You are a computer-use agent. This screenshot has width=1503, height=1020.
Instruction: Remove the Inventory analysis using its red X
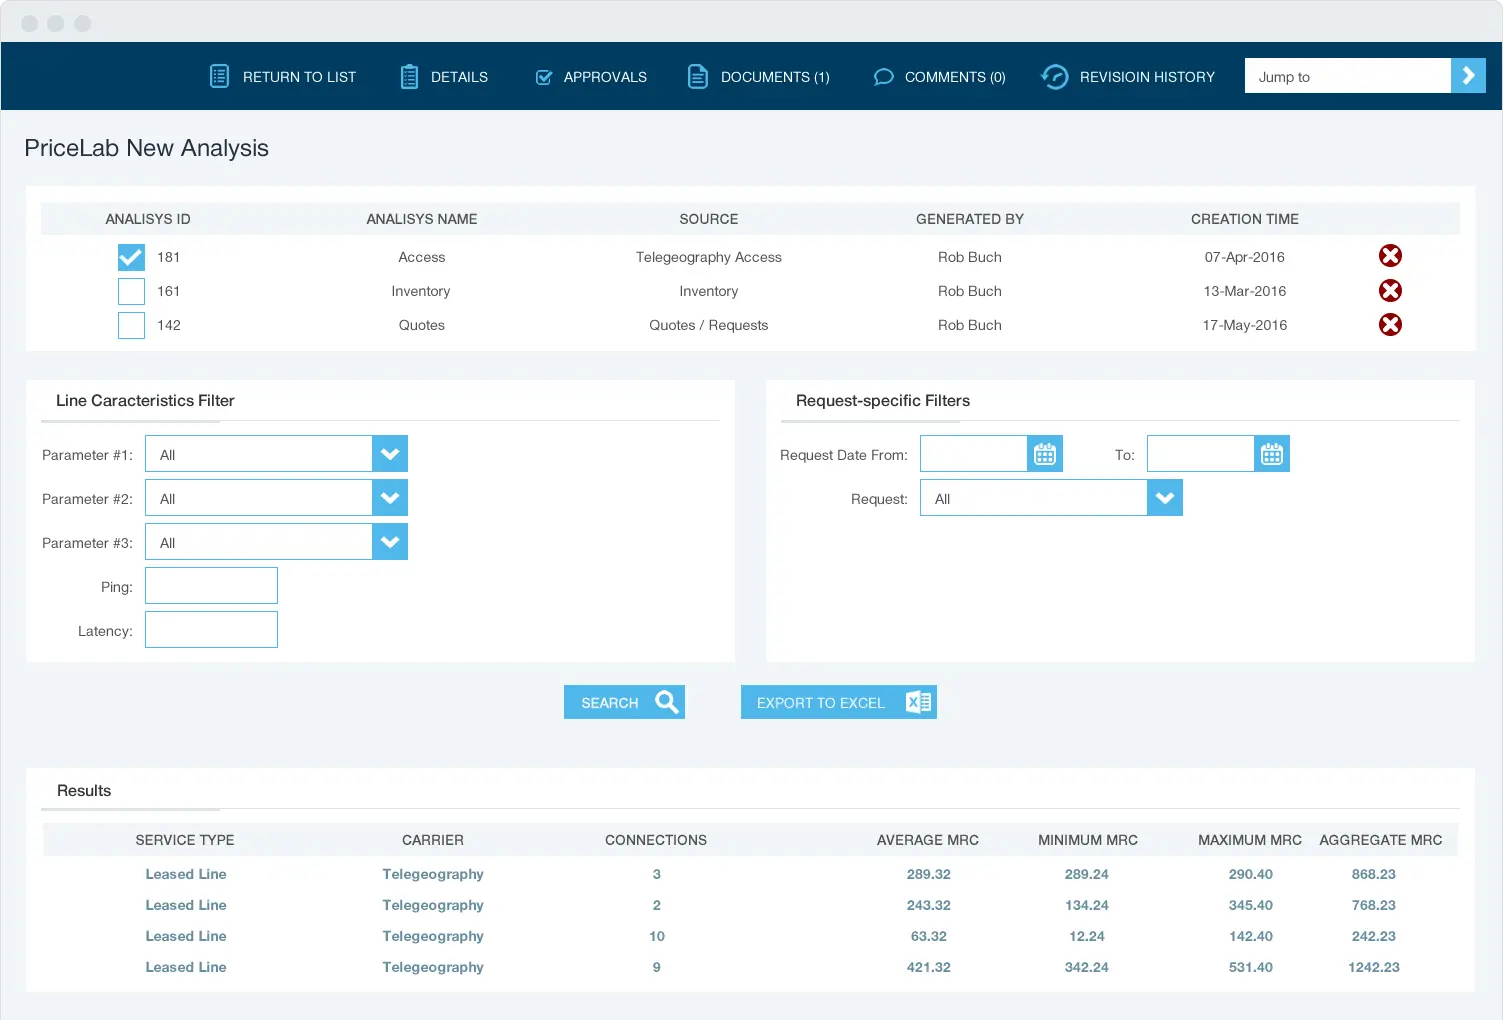[1389, 290]
